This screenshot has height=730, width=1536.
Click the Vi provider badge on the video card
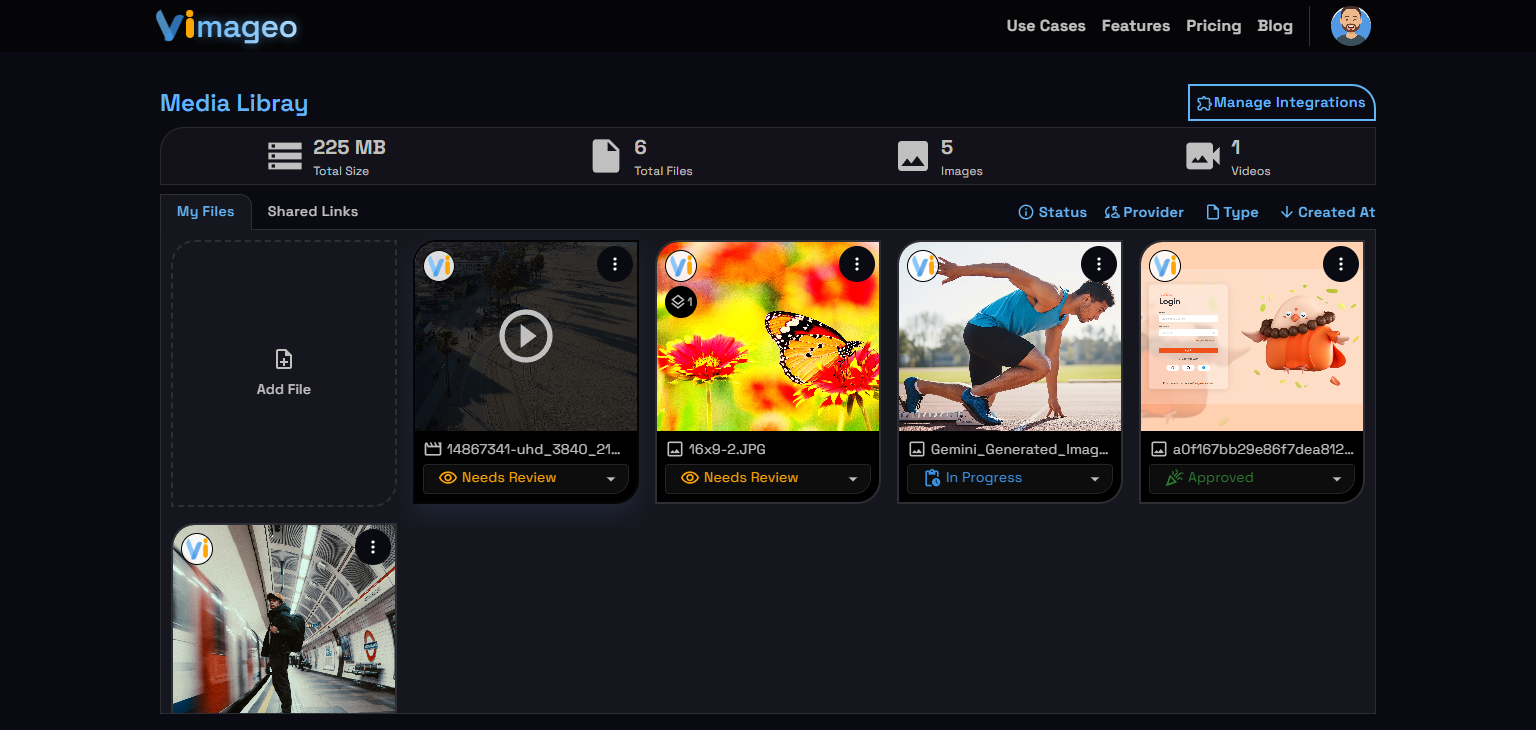(x=439, y=266)
